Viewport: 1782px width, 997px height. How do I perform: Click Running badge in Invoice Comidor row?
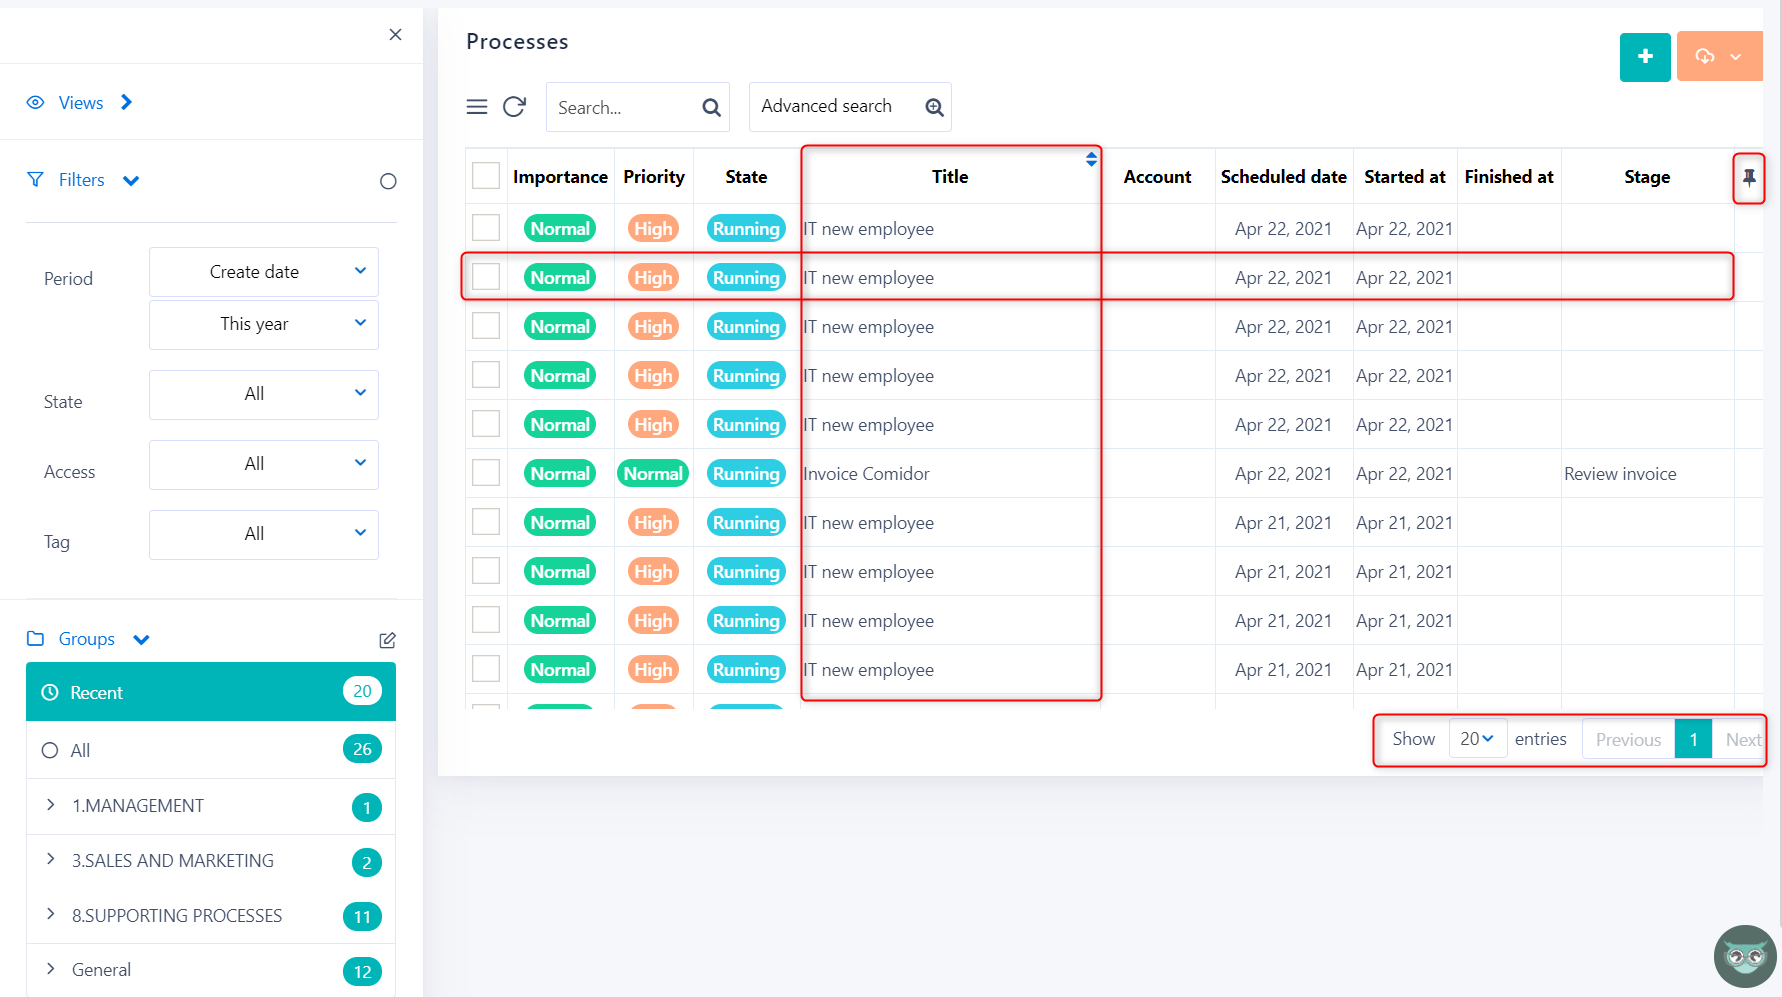[x=746, y=474]
